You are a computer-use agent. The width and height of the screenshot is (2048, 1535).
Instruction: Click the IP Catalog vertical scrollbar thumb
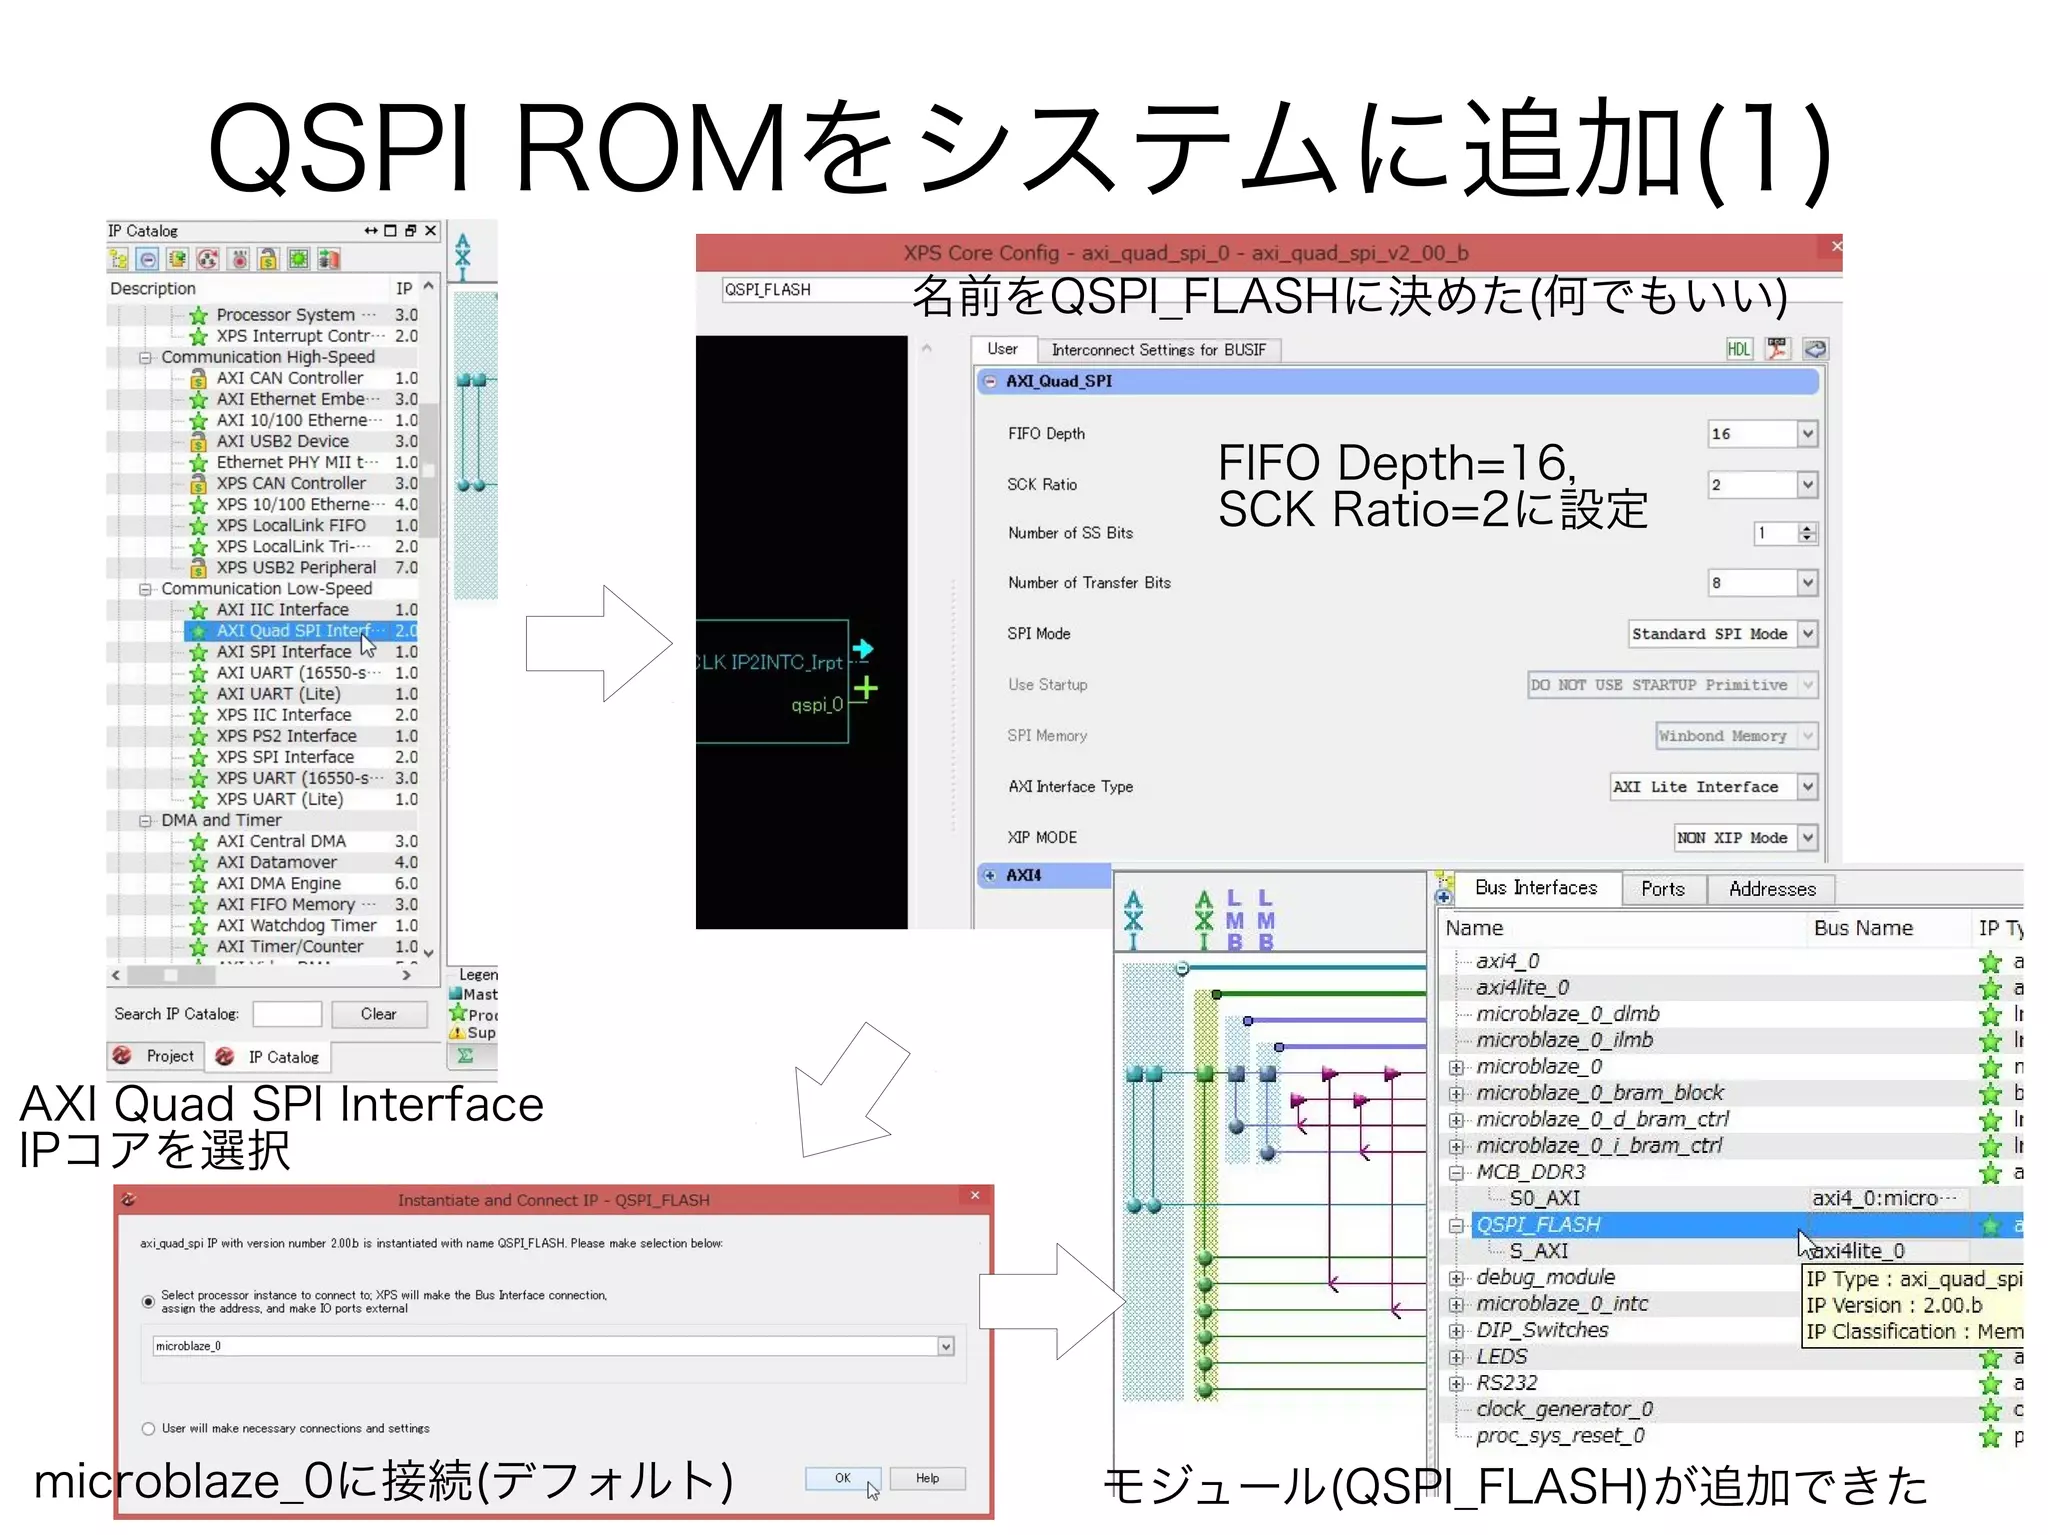[429, 470]
